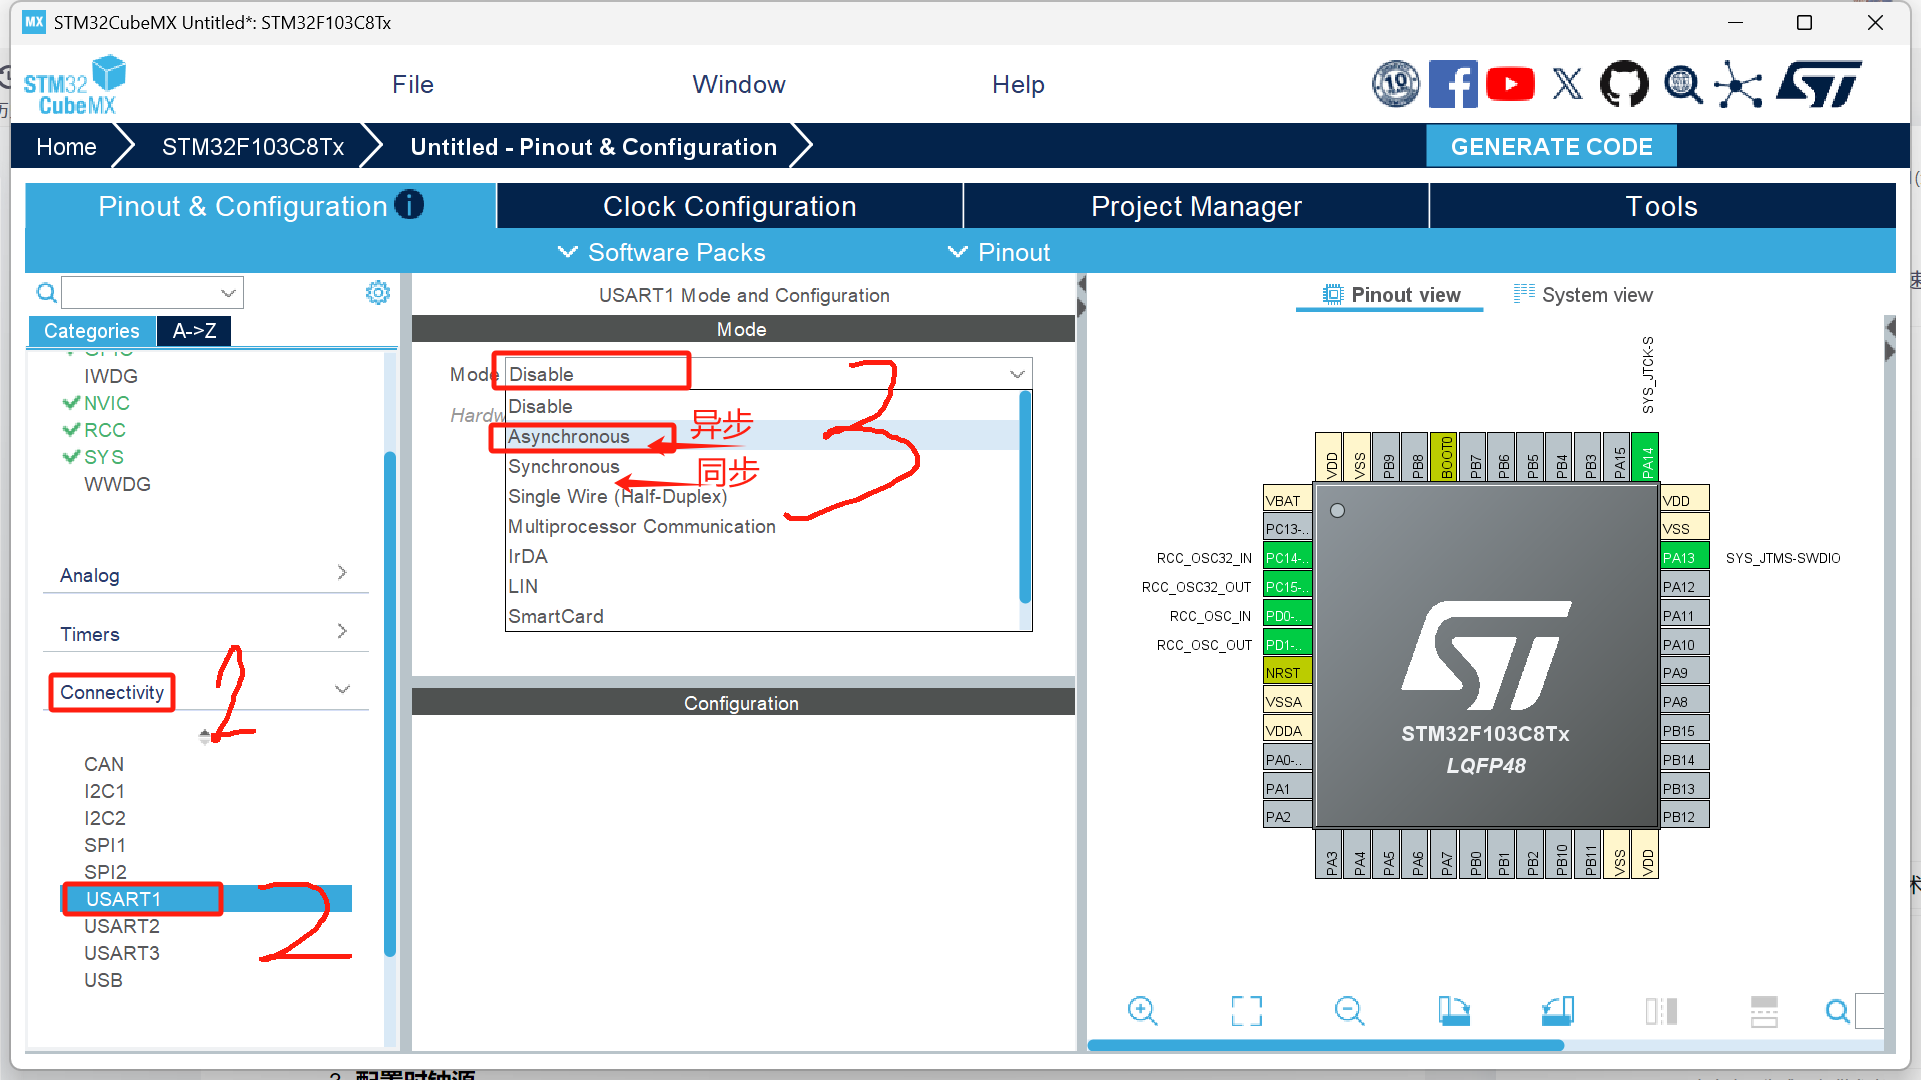Open the Clock Configuration tab

(x=729, y=206)
